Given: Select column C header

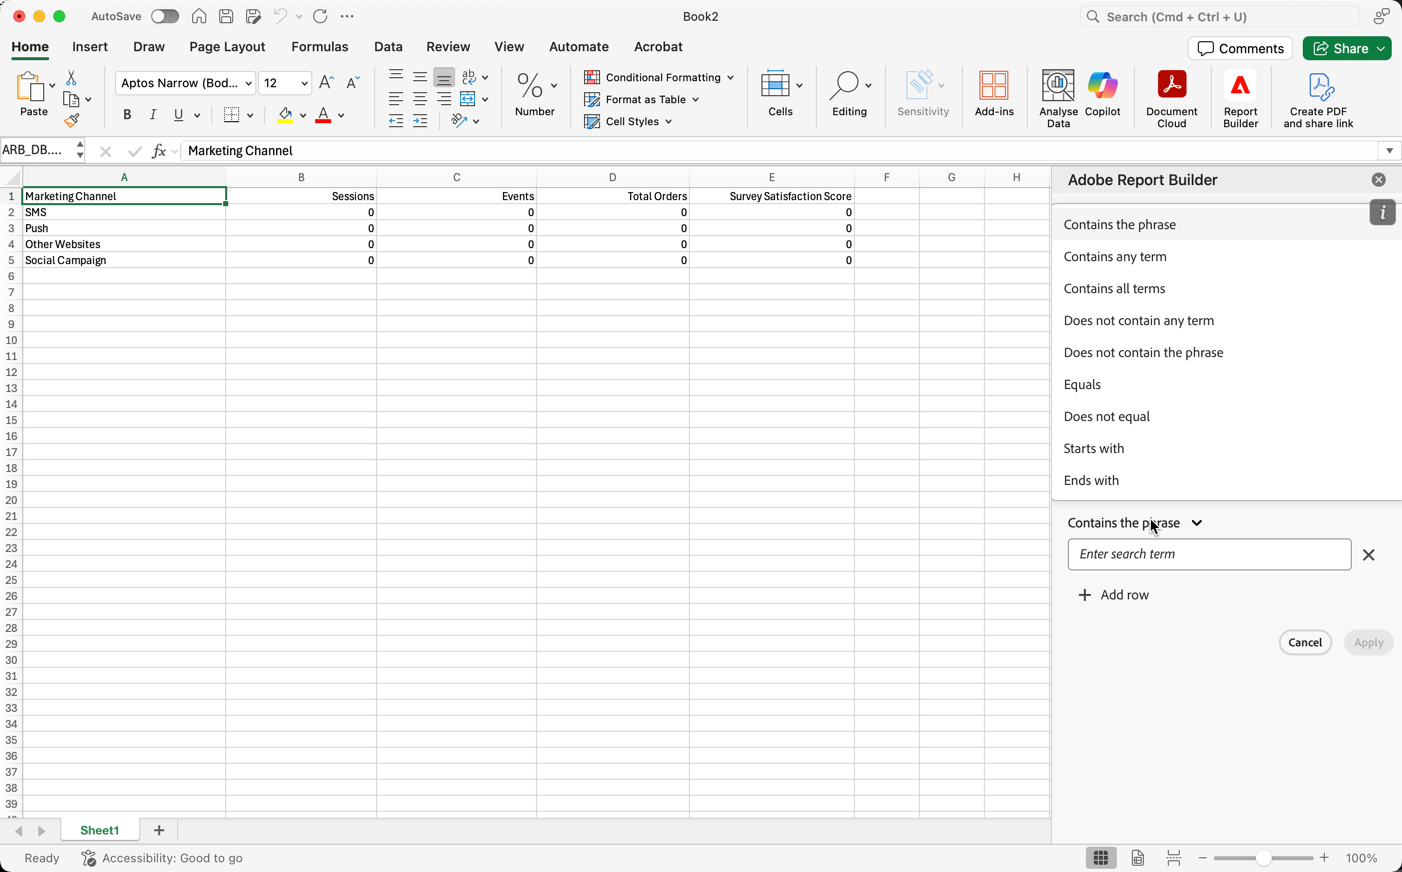Looking at the screenshot, I should [456, 177].
